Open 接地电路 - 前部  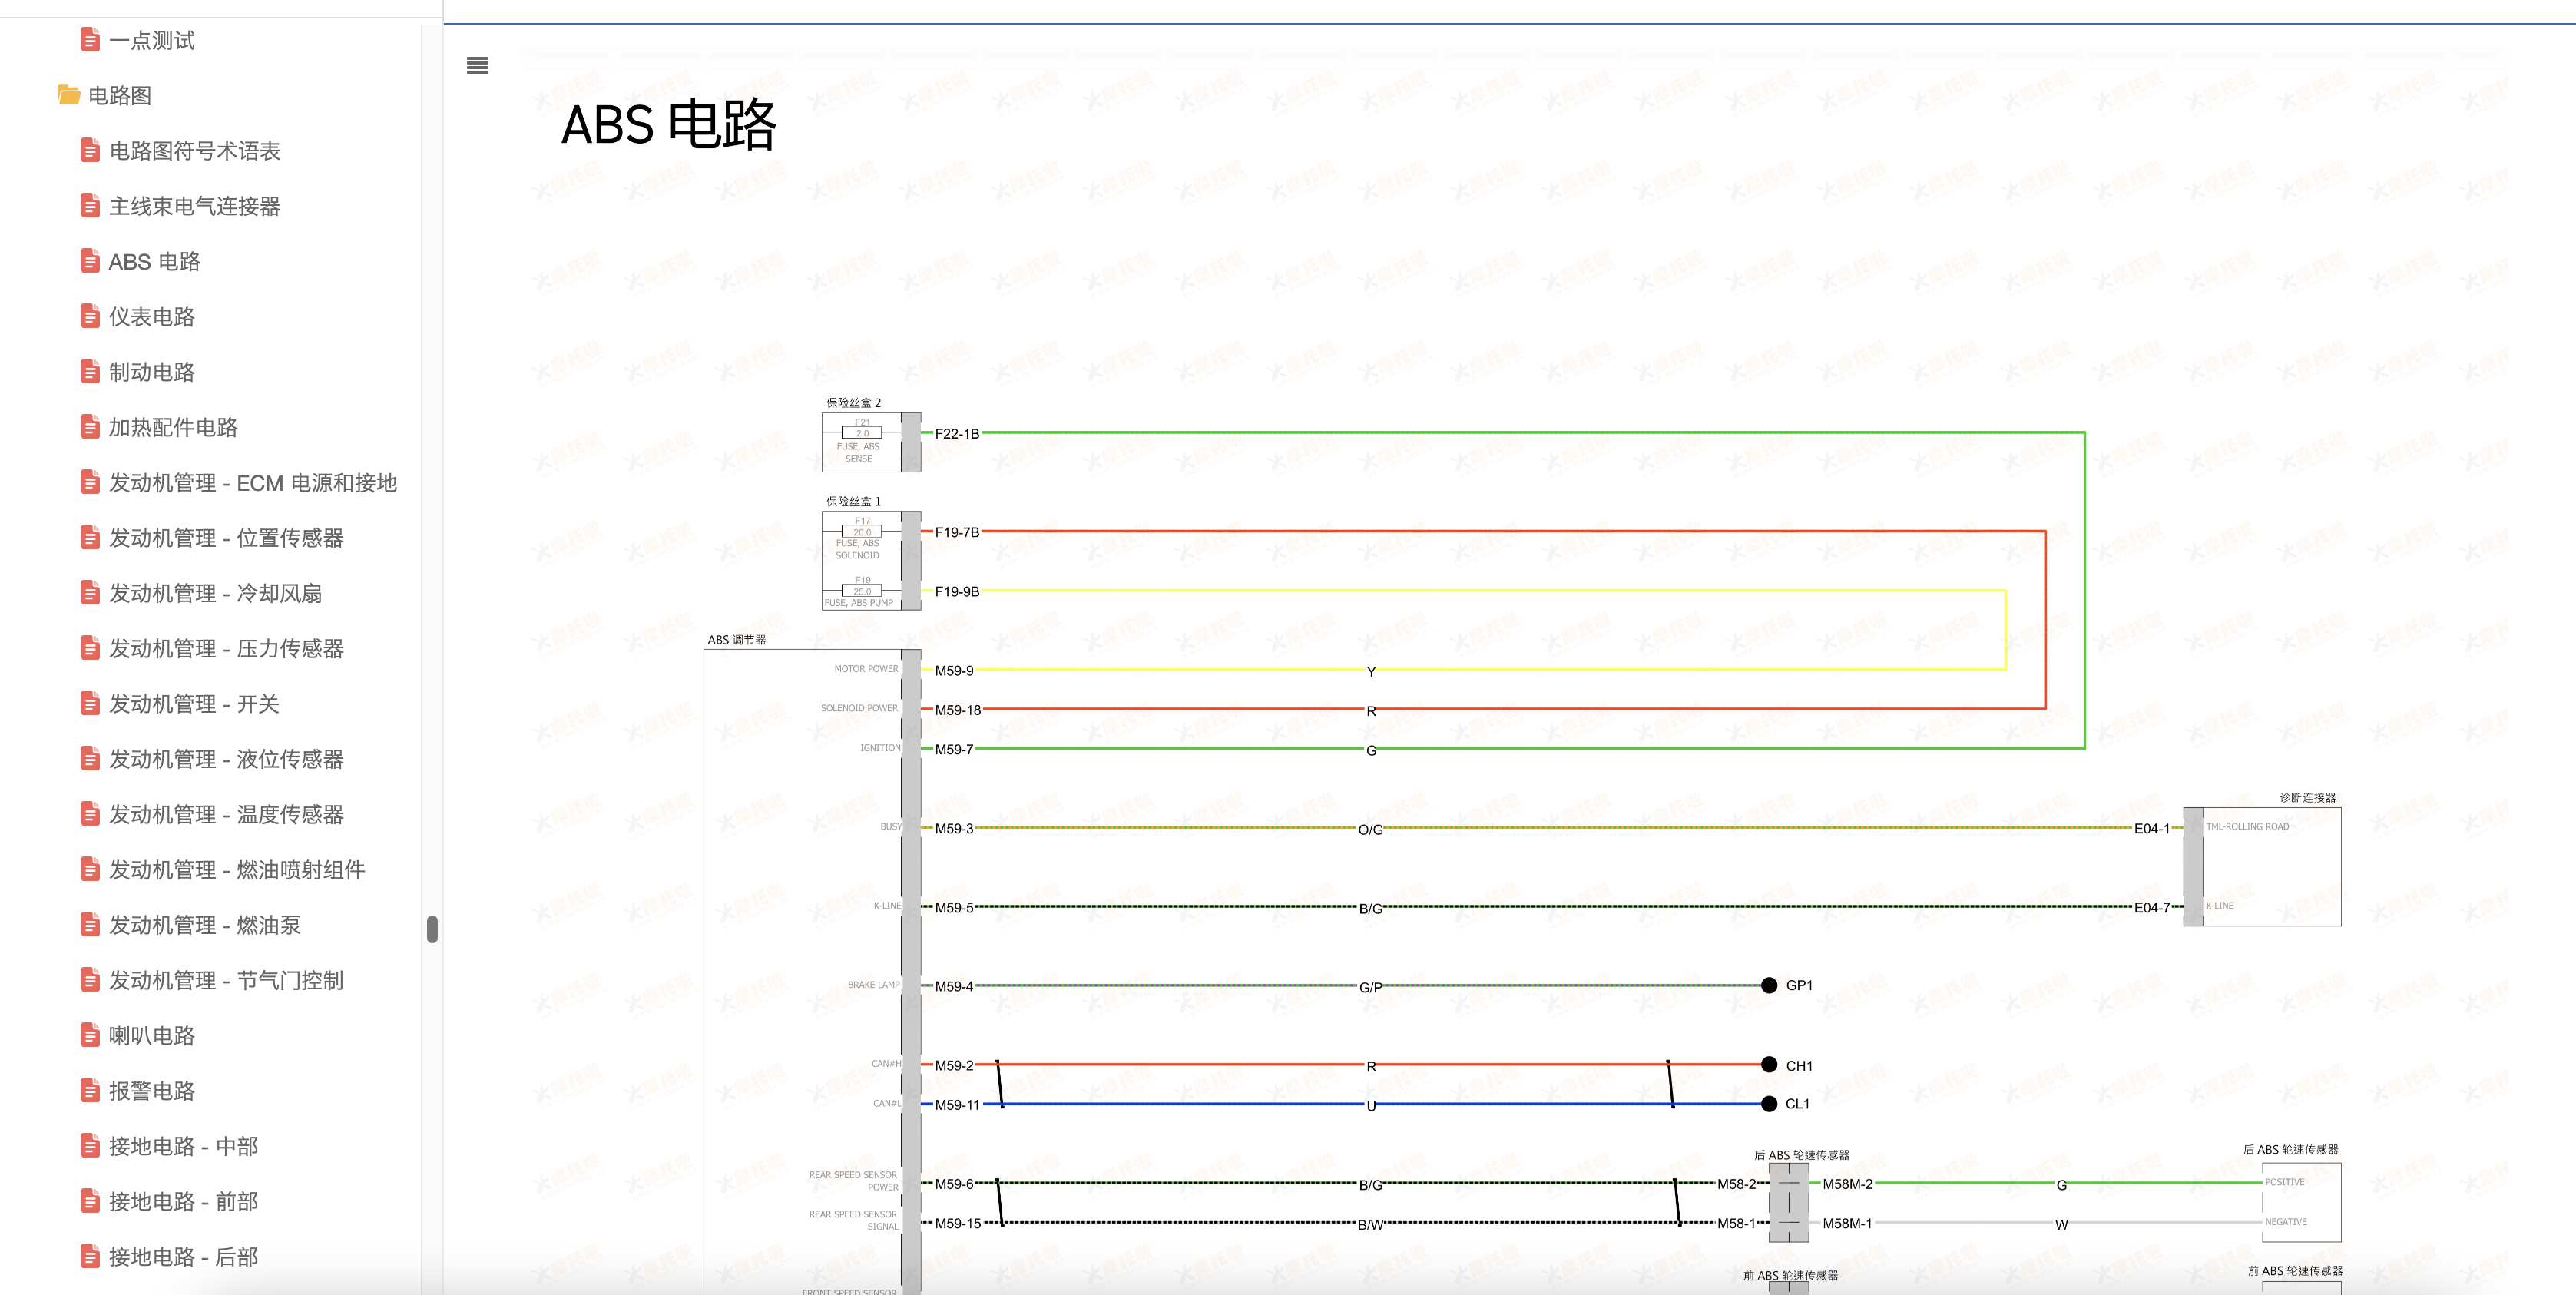(x=184, y=1201)
